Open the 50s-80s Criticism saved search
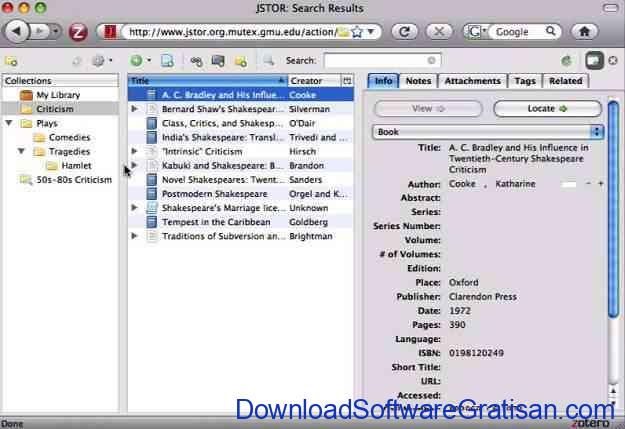This screenshot has width=625, height=429. point(74,180)
